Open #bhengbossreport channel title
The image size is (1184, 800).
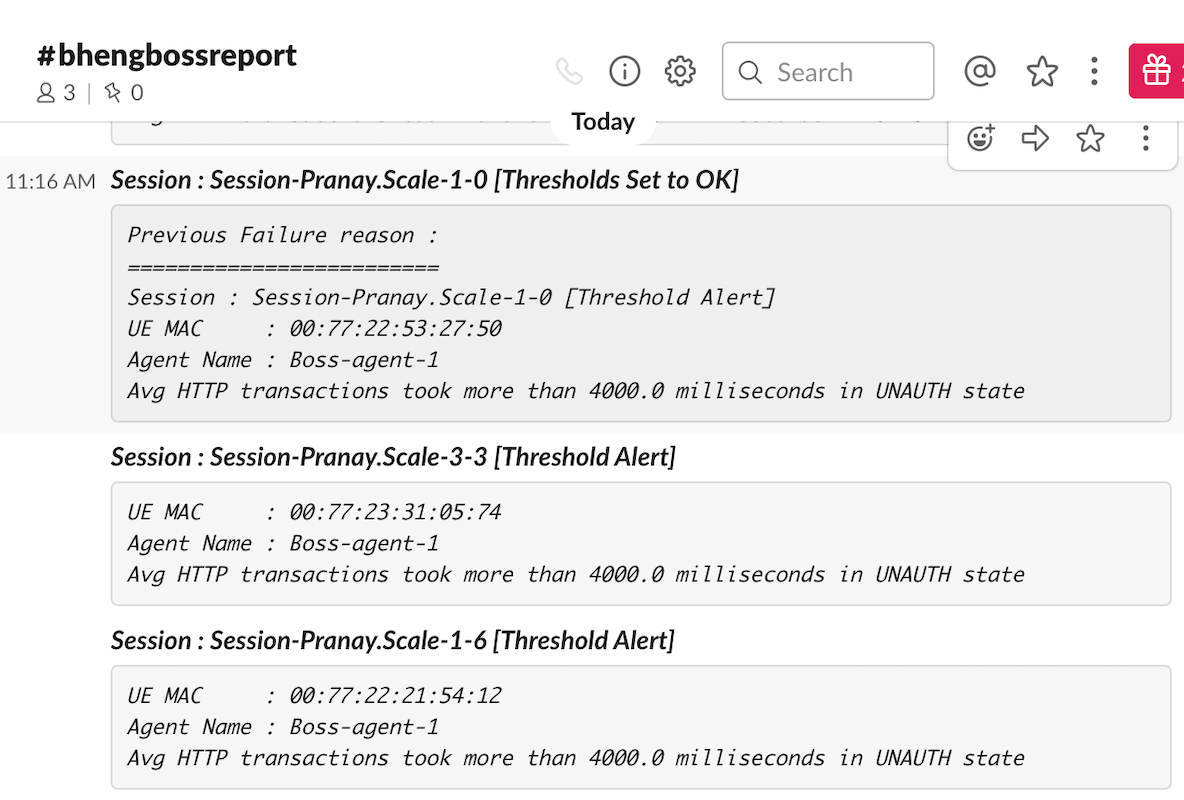pos(167,56)
